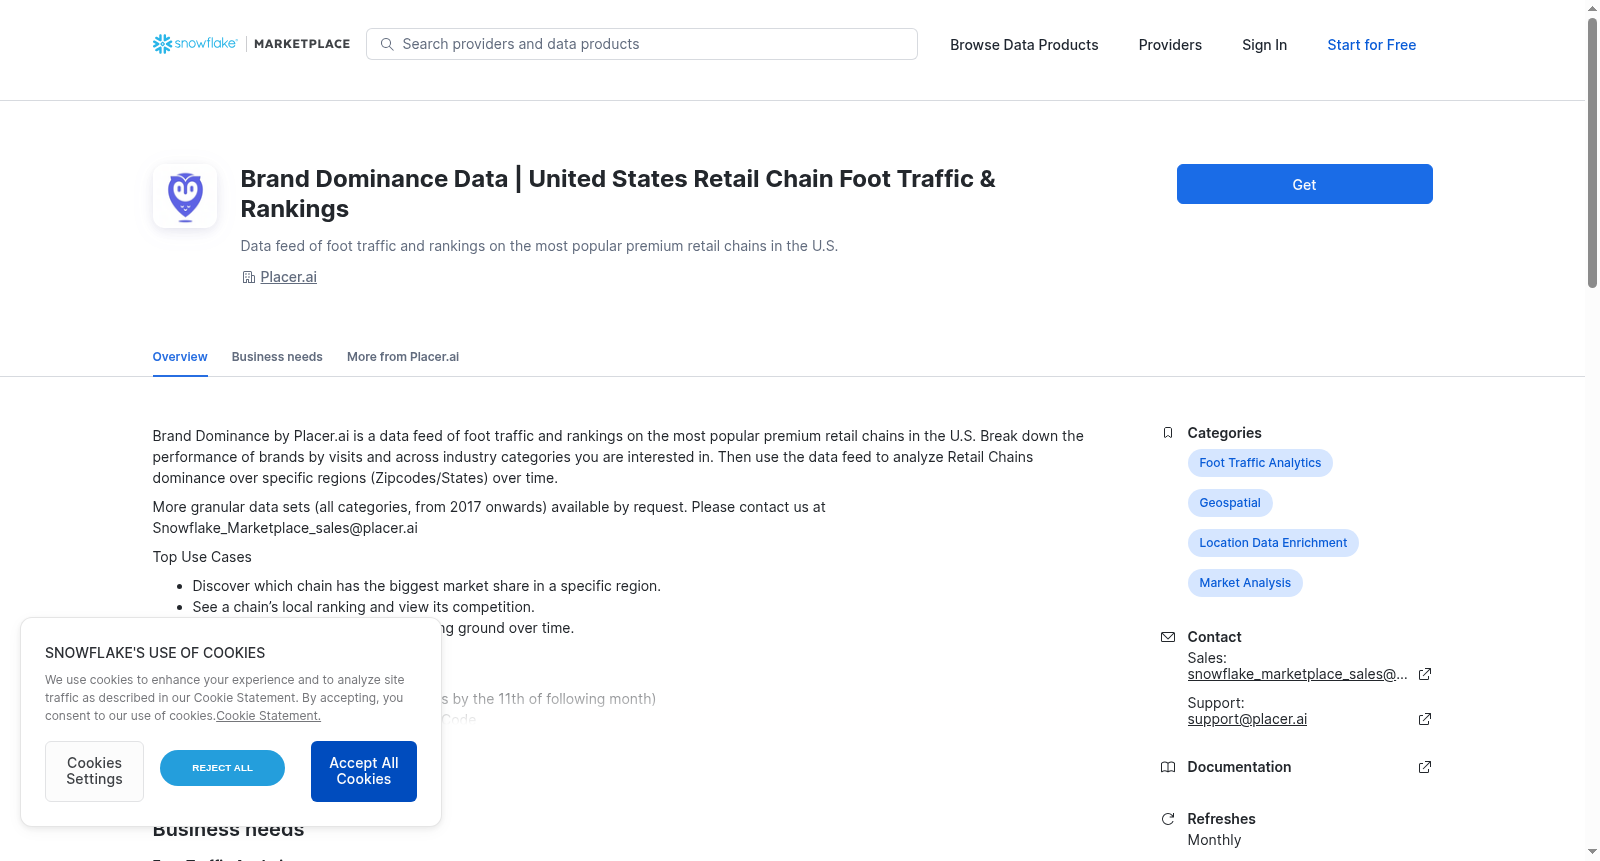This screenshot has width=1600, height=861.
Task: Open Documentation external link icon
Action: tap(1425, 767)
